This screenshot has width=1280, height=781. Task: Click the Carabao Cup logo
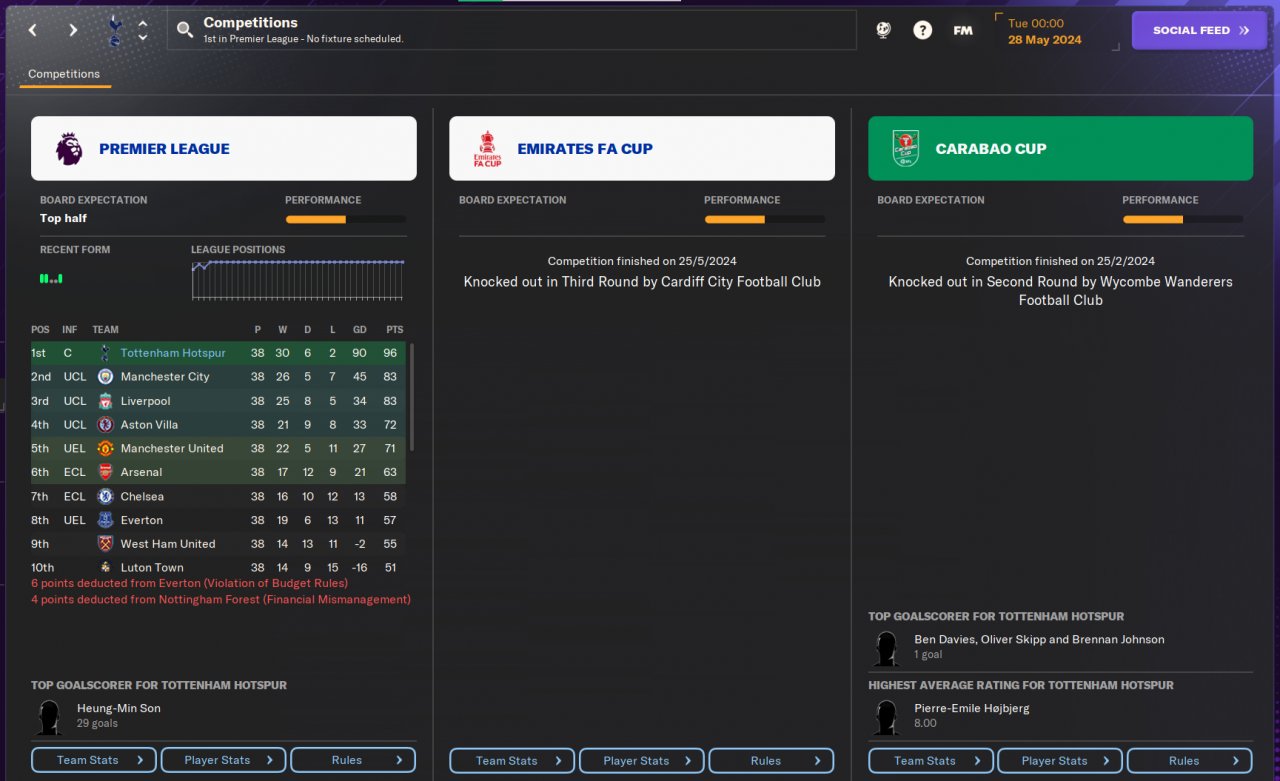pyautogui.click(x=905, y=149)
